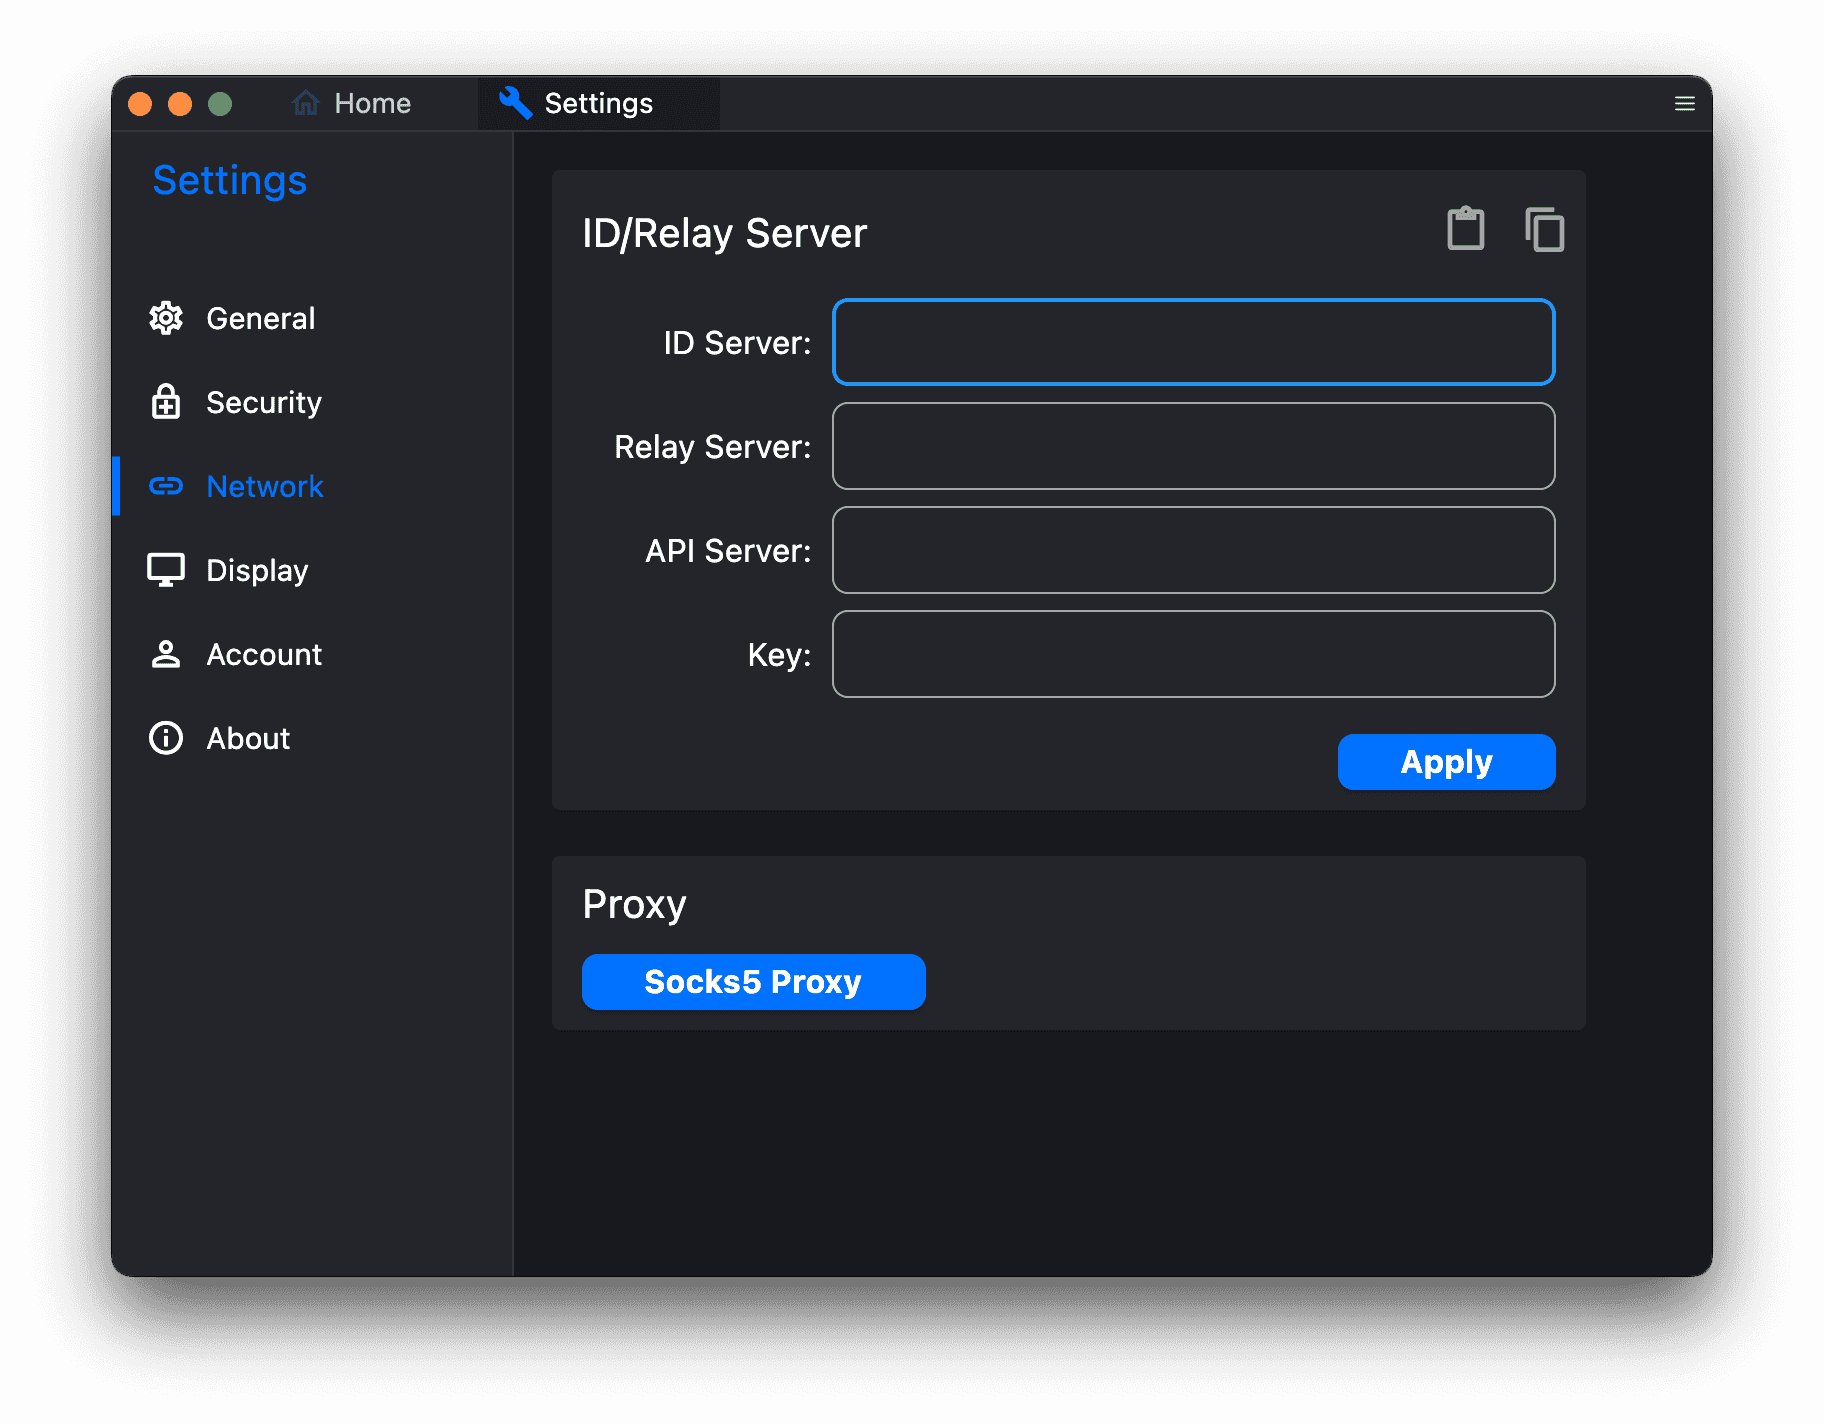Screen dimensions: 1824x1424
Task: Click the copy server config icon
Action: (x=1544, y=229)
